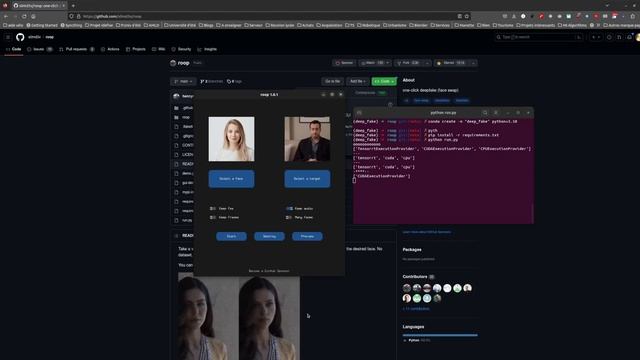Open the GitHub hamburger navigation menu

point(8,37)
